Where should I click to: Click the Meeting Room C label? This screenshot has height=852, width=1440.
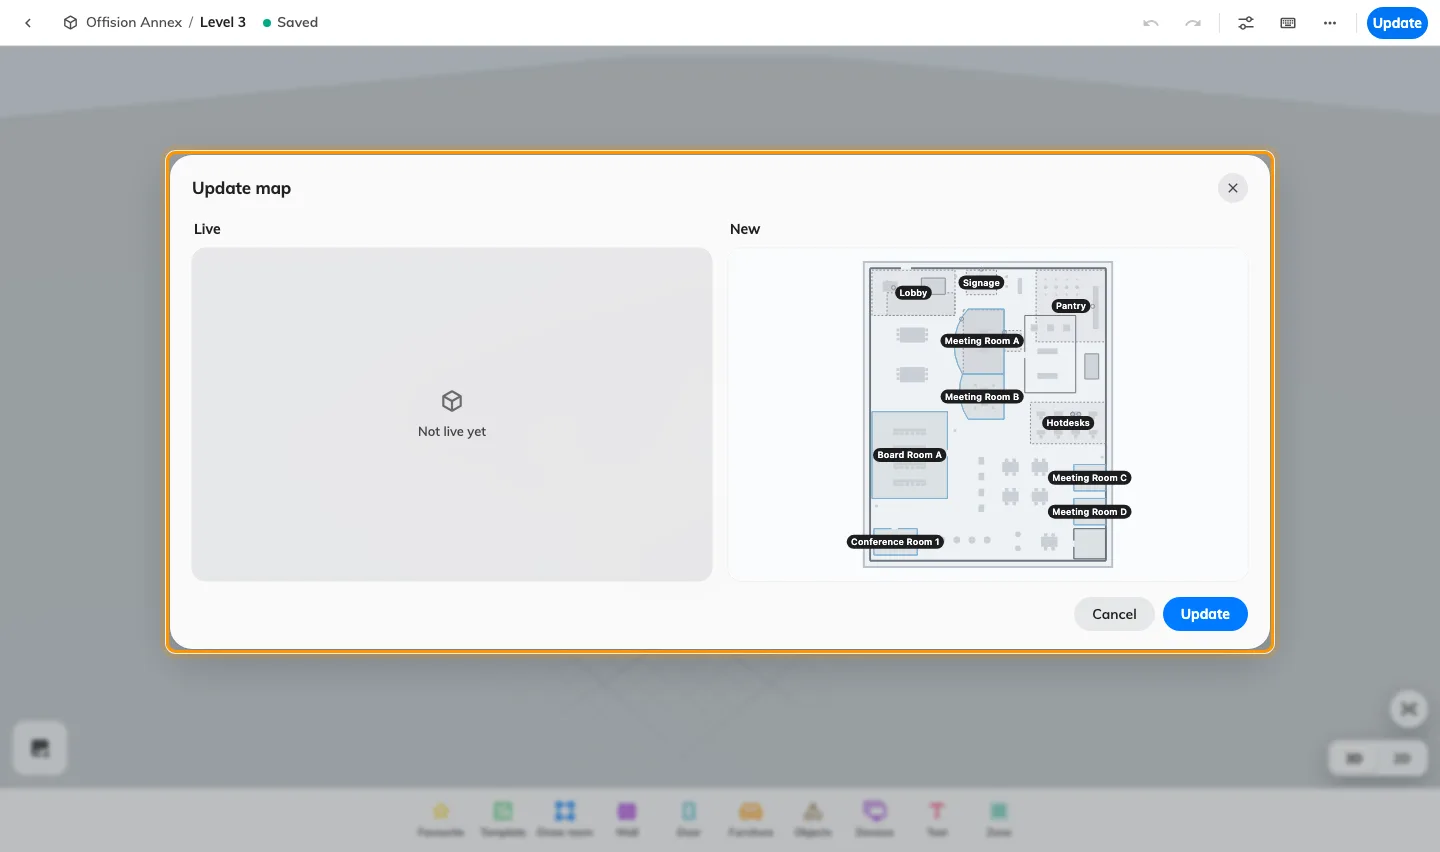[x=1089, y=478]
